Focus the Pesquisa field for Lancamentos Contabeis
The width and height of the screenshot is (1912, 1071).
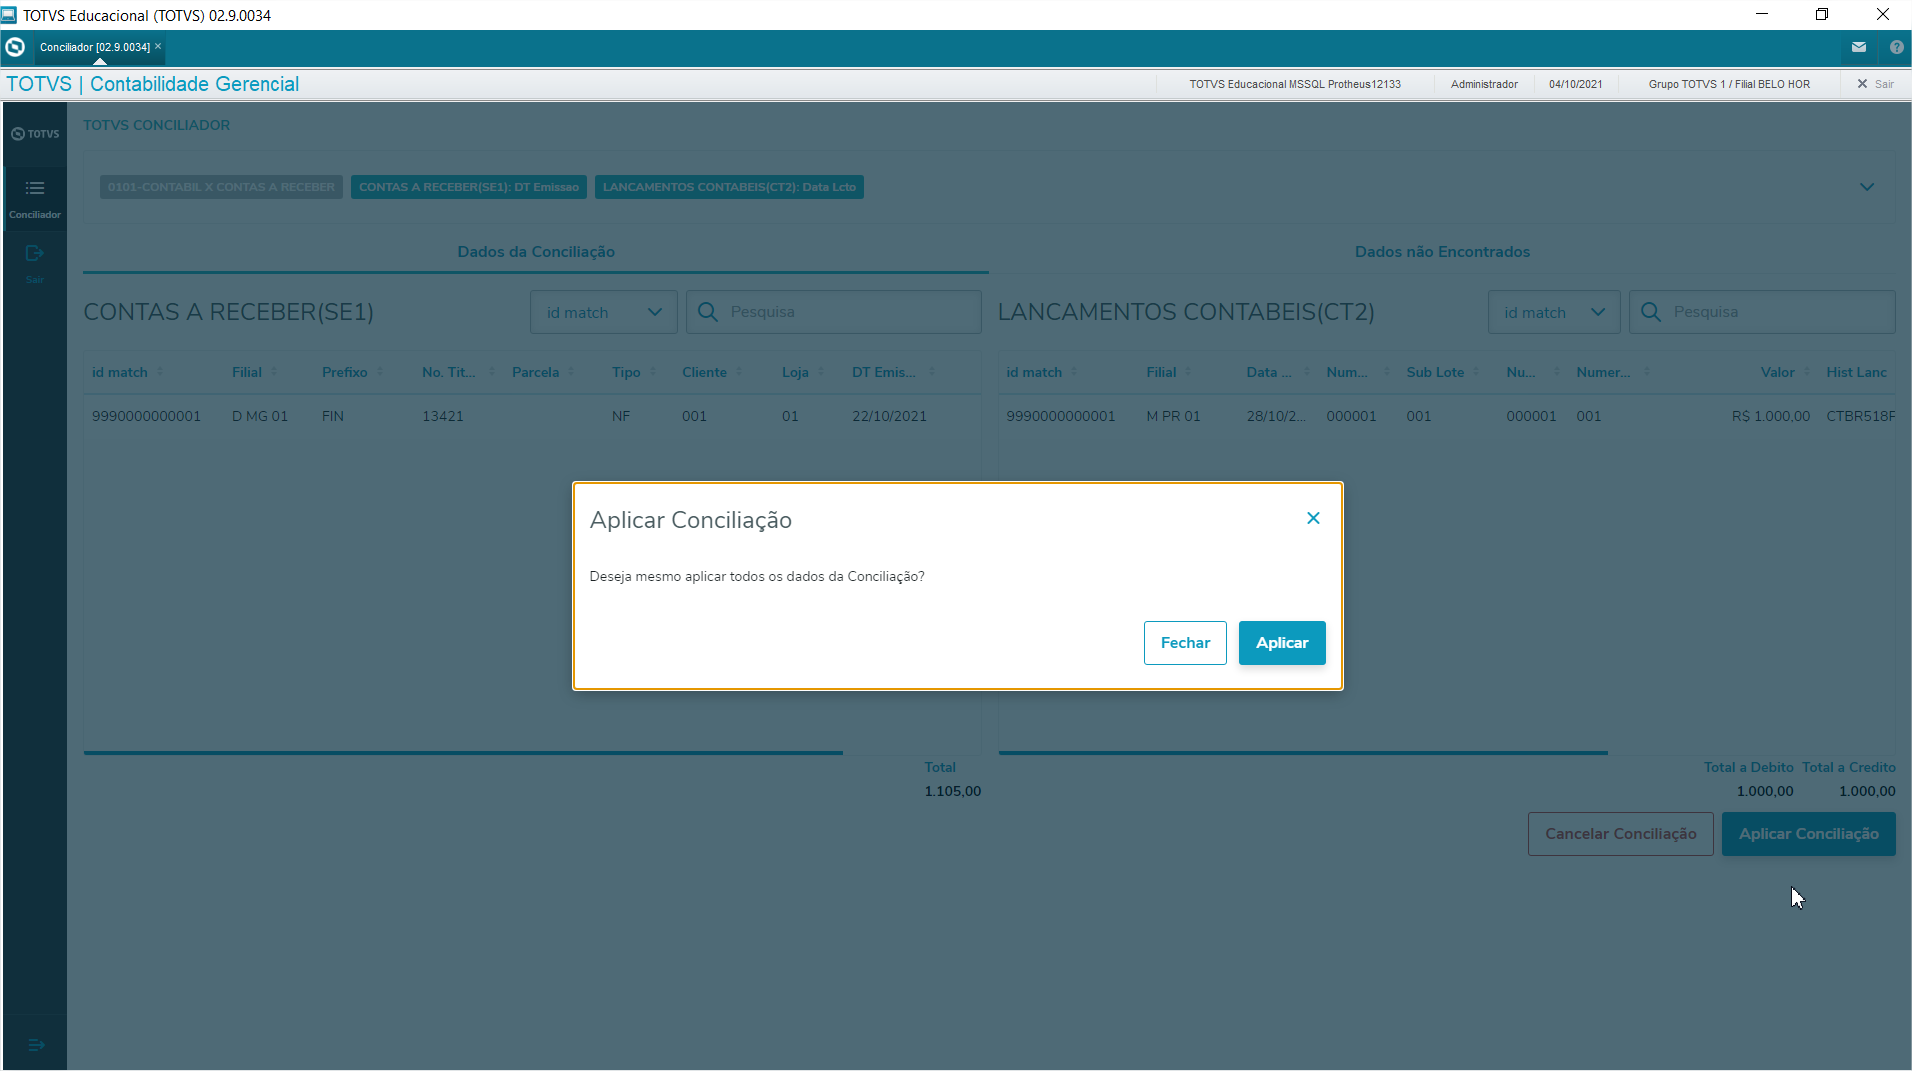1762,312
